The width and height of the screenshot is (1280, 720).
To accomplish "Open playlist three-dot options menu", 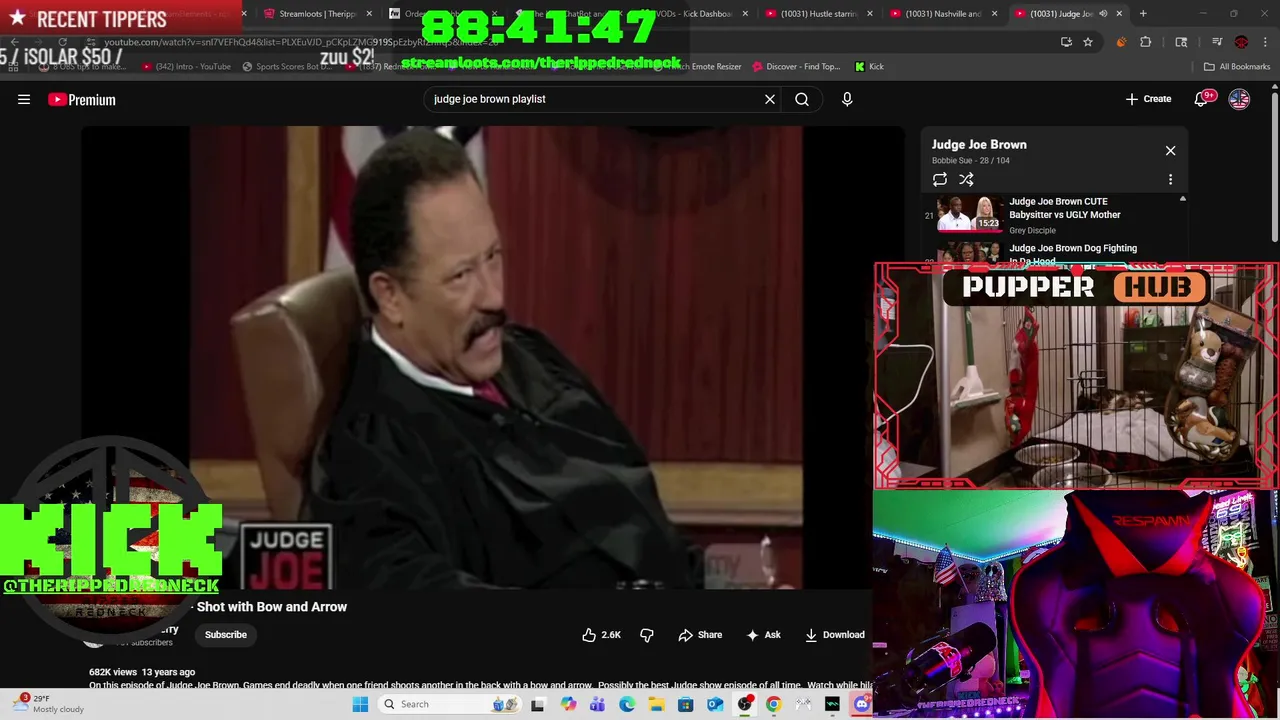I will pos(1170,180).
